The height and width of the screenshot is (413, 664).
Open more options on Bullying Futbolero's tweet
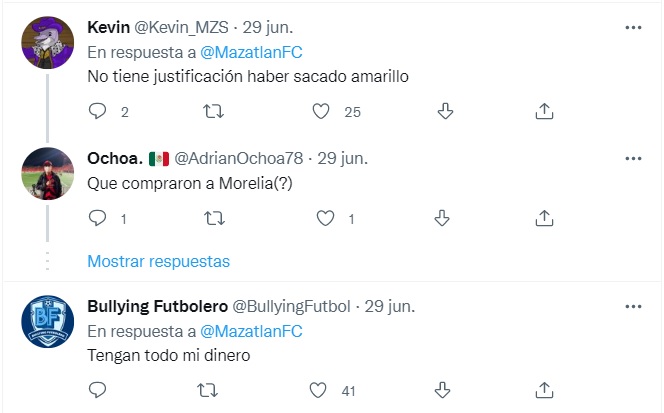click(x=633, y=306)
